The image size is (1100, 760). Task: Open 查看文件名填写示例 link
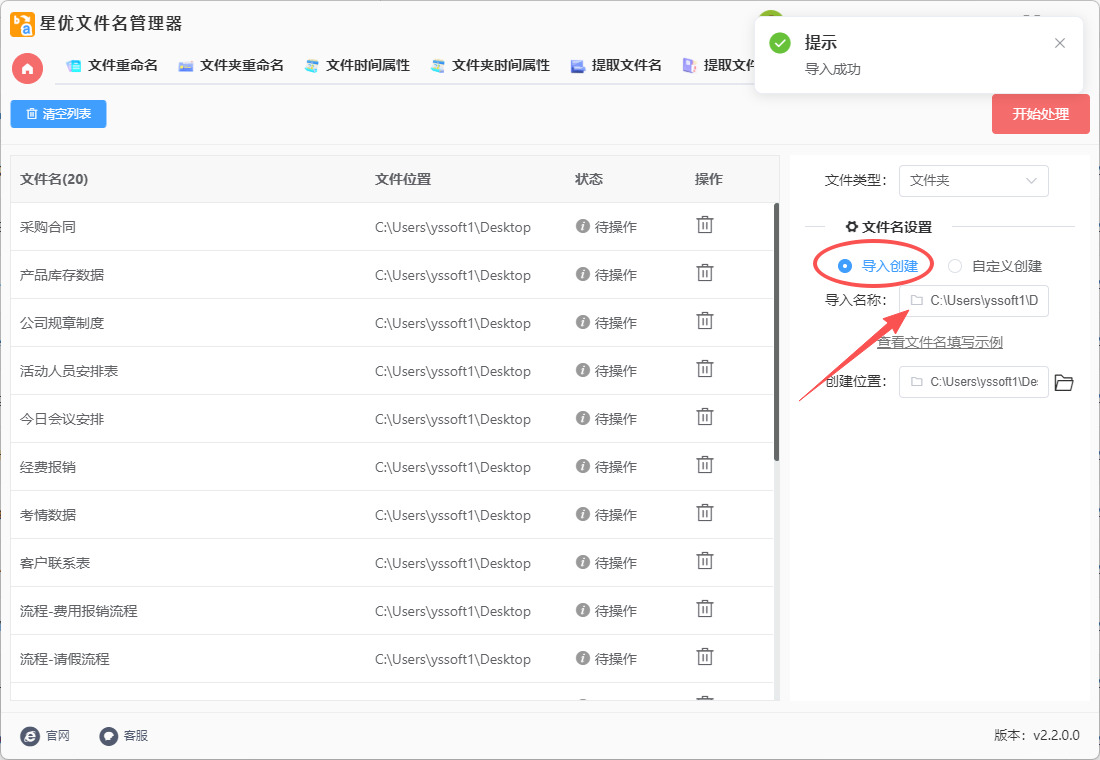[940, 342]
